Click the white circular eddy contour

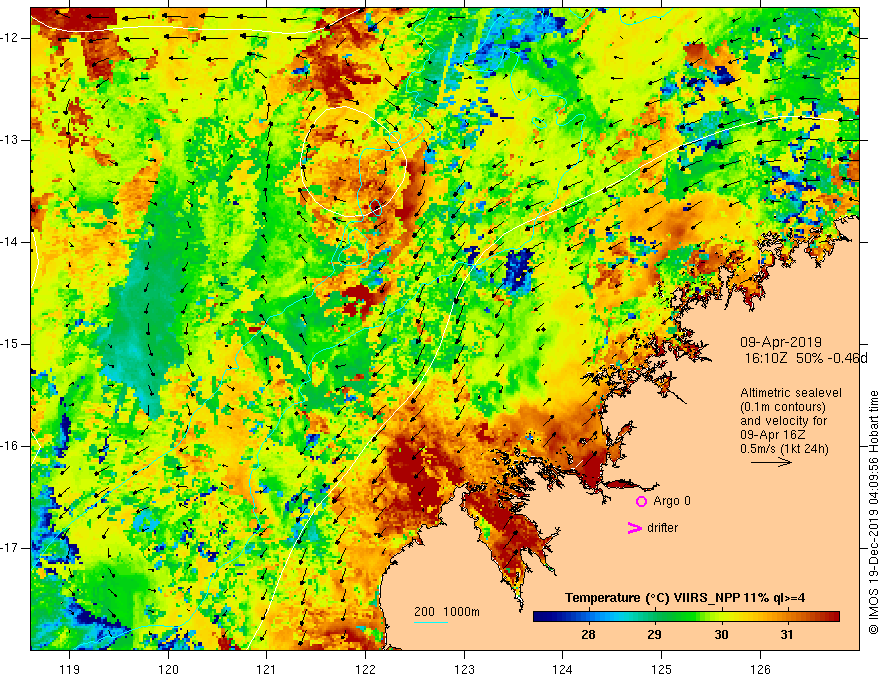(x=354, y=162)
